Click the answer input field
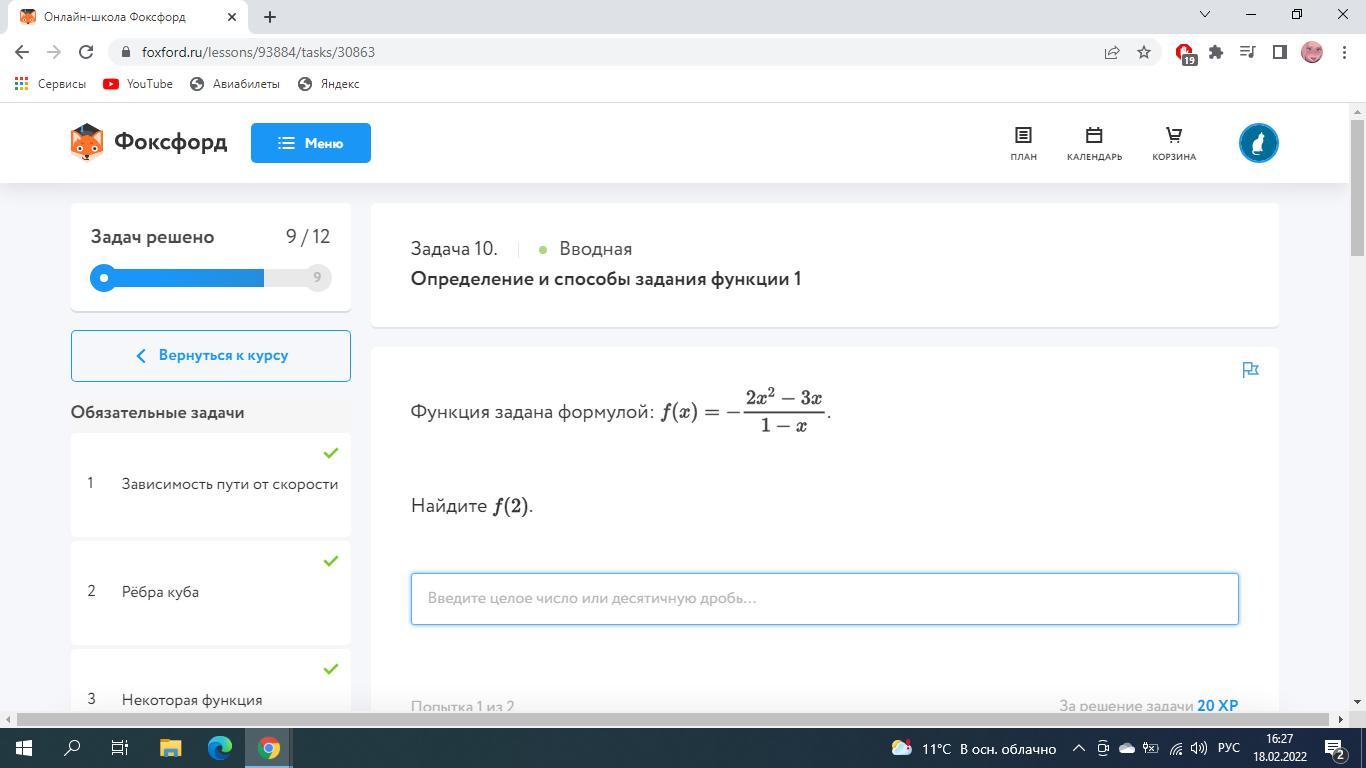 click(x=824, y=599)
